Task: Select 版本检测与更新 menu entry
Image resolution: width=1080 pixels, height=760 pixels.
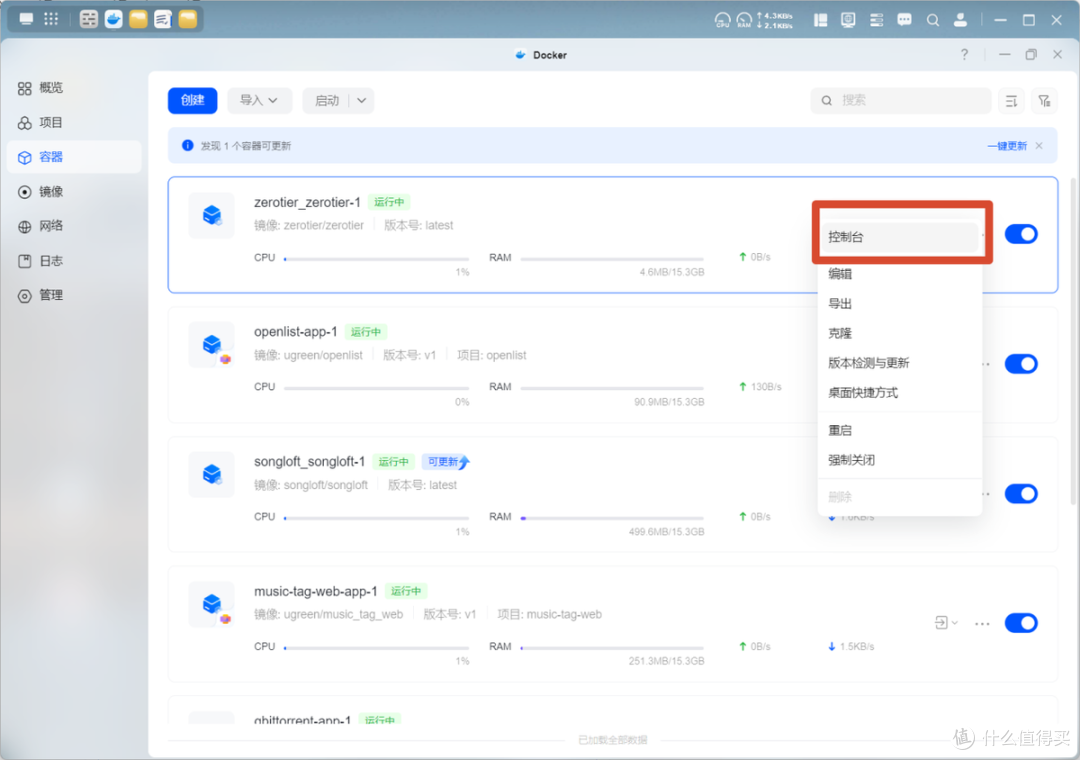Action: click(900, 362)
